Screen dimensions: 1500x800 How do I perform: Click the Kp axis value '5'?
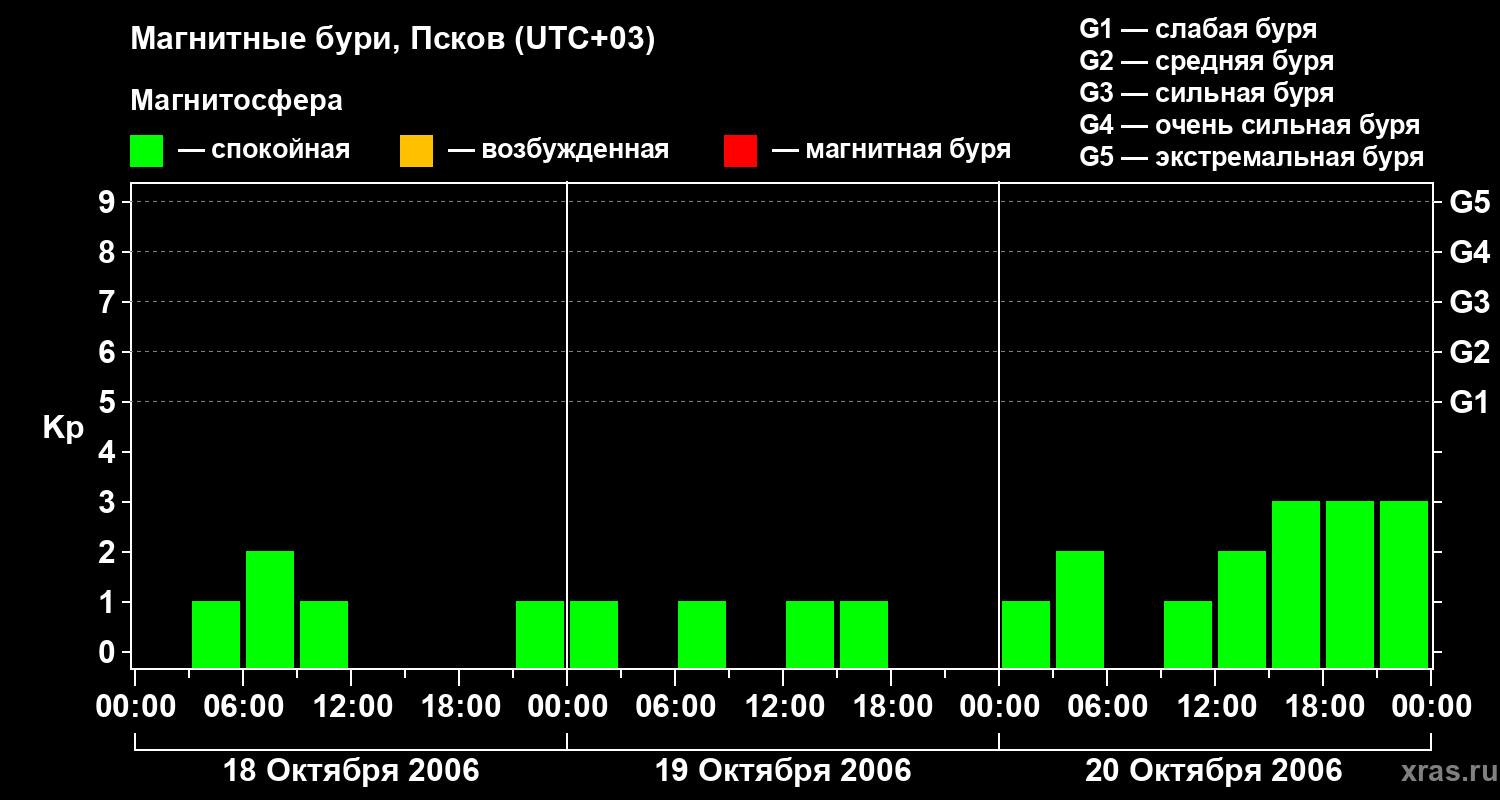tap(107, 402)
